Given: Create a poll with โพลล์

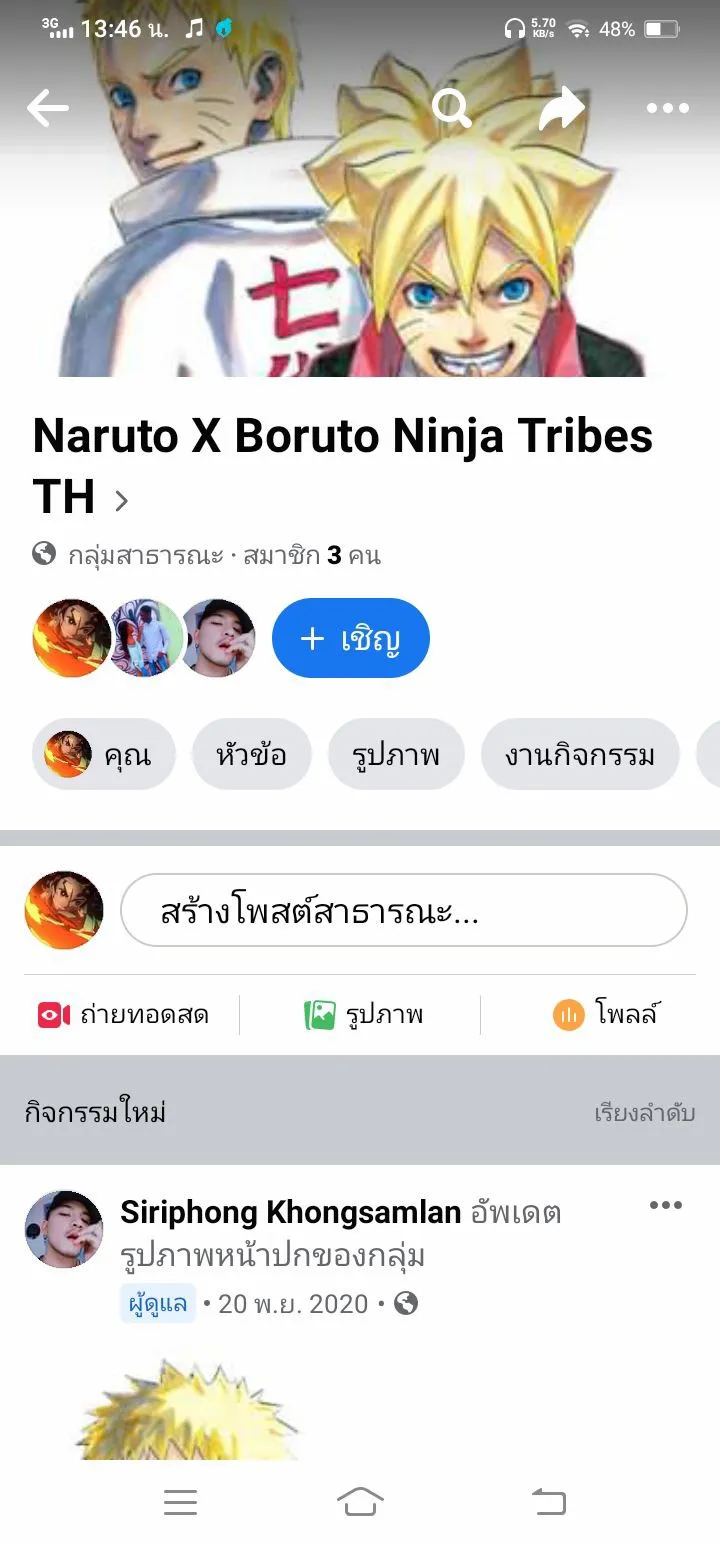Looking at the screenshot, I should (x=608, y=1015).
